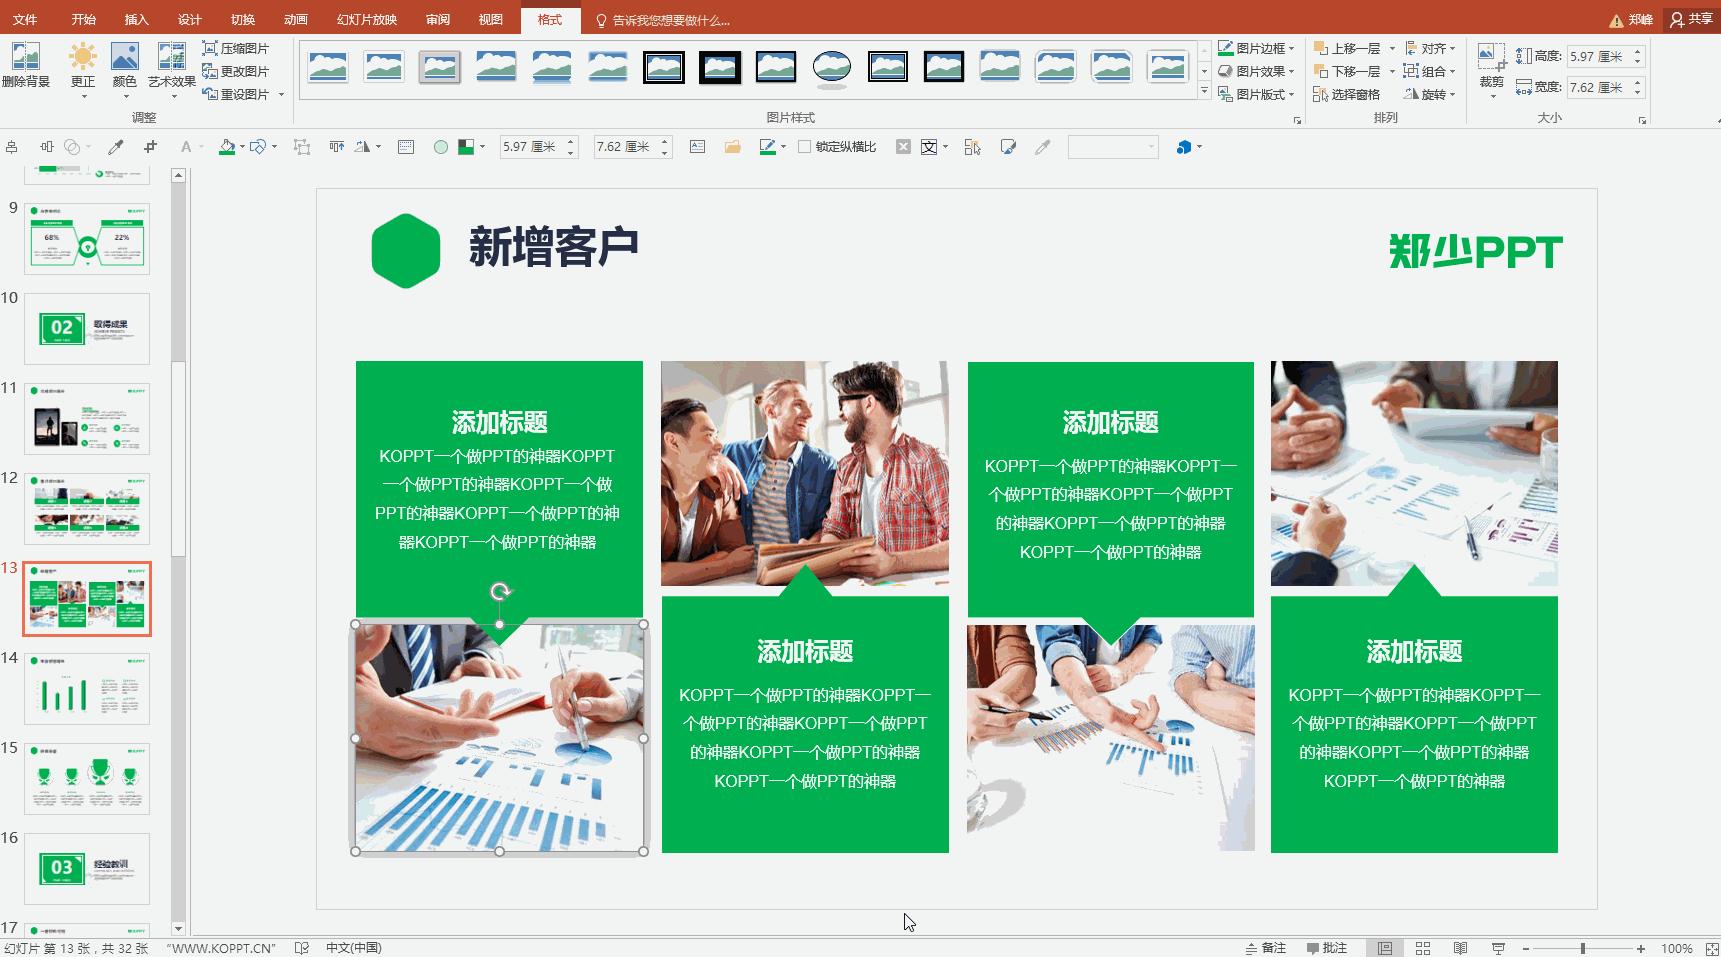1721x957 pixels.
Task: Switch to the 设计 (Design) ribbon tab
Action: [x=188, y=18]
